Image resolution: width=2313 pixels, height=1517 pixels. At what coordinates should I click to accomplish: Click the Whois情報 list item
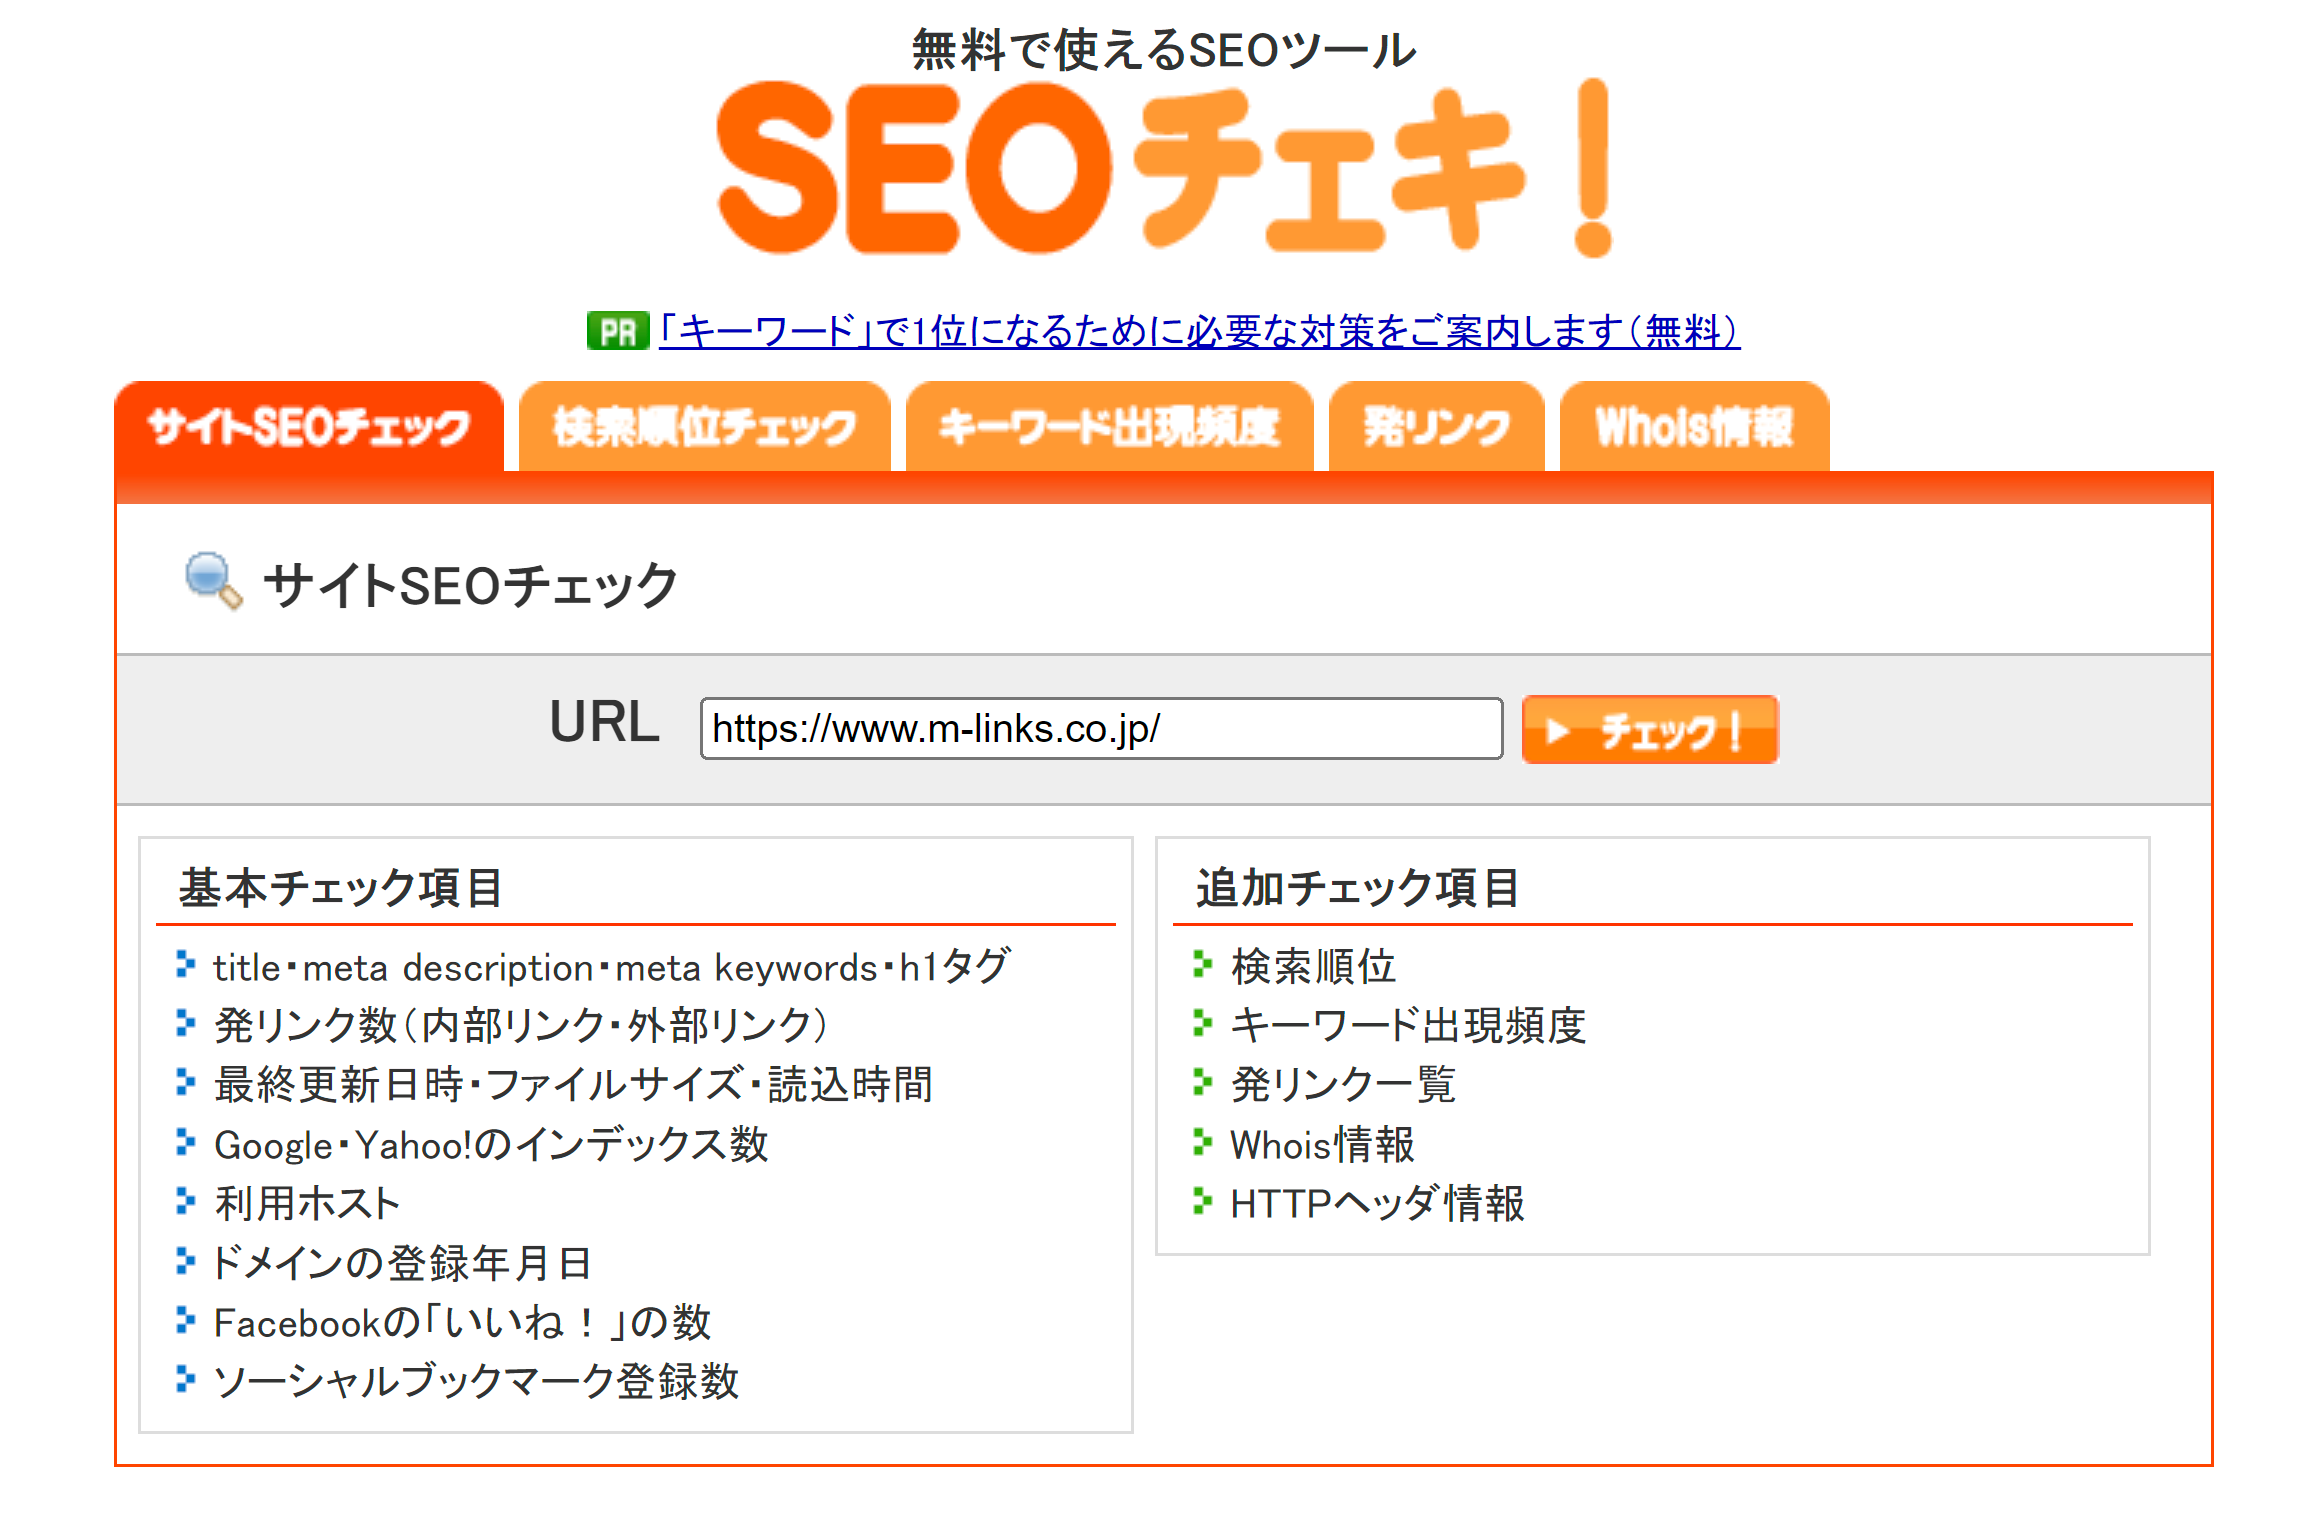point(1322,1144)
